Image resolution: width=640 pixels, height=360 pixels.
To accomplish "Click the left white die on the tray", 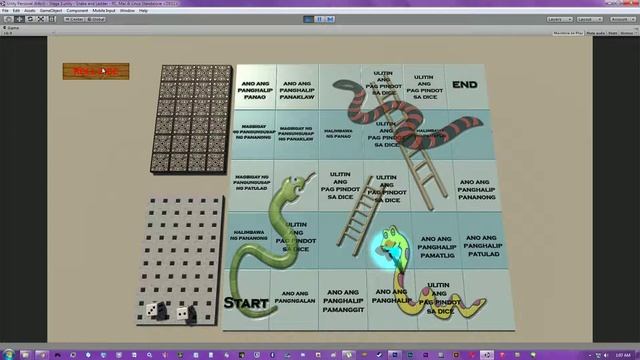I will click(x=151, y=310).
